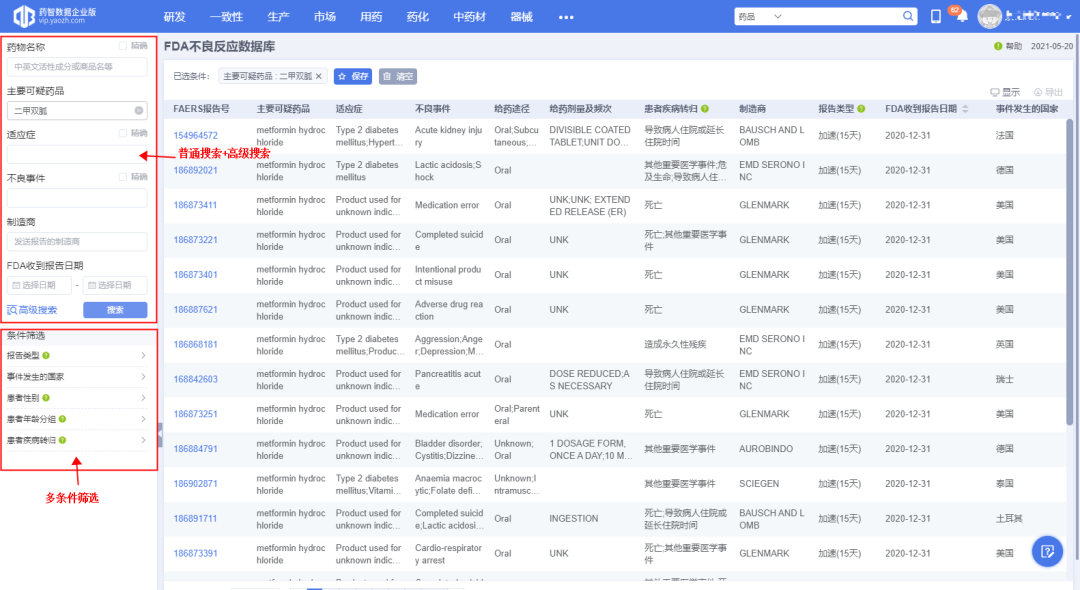Open the user account dropdown arrow

(1069, 17)
